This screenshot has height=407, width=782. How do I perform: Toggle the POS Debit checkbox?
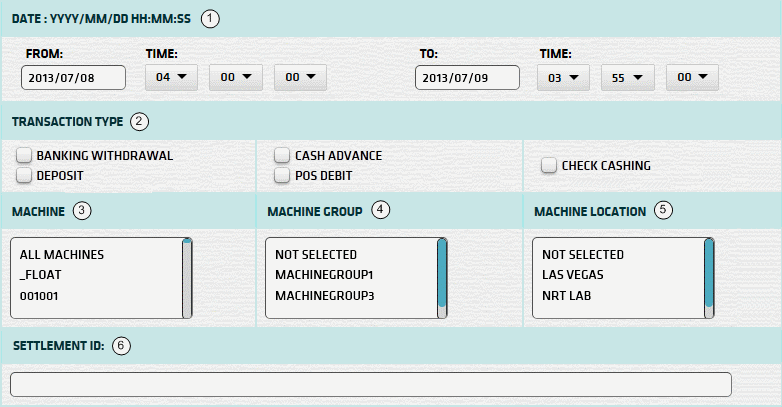pos(282,175)
